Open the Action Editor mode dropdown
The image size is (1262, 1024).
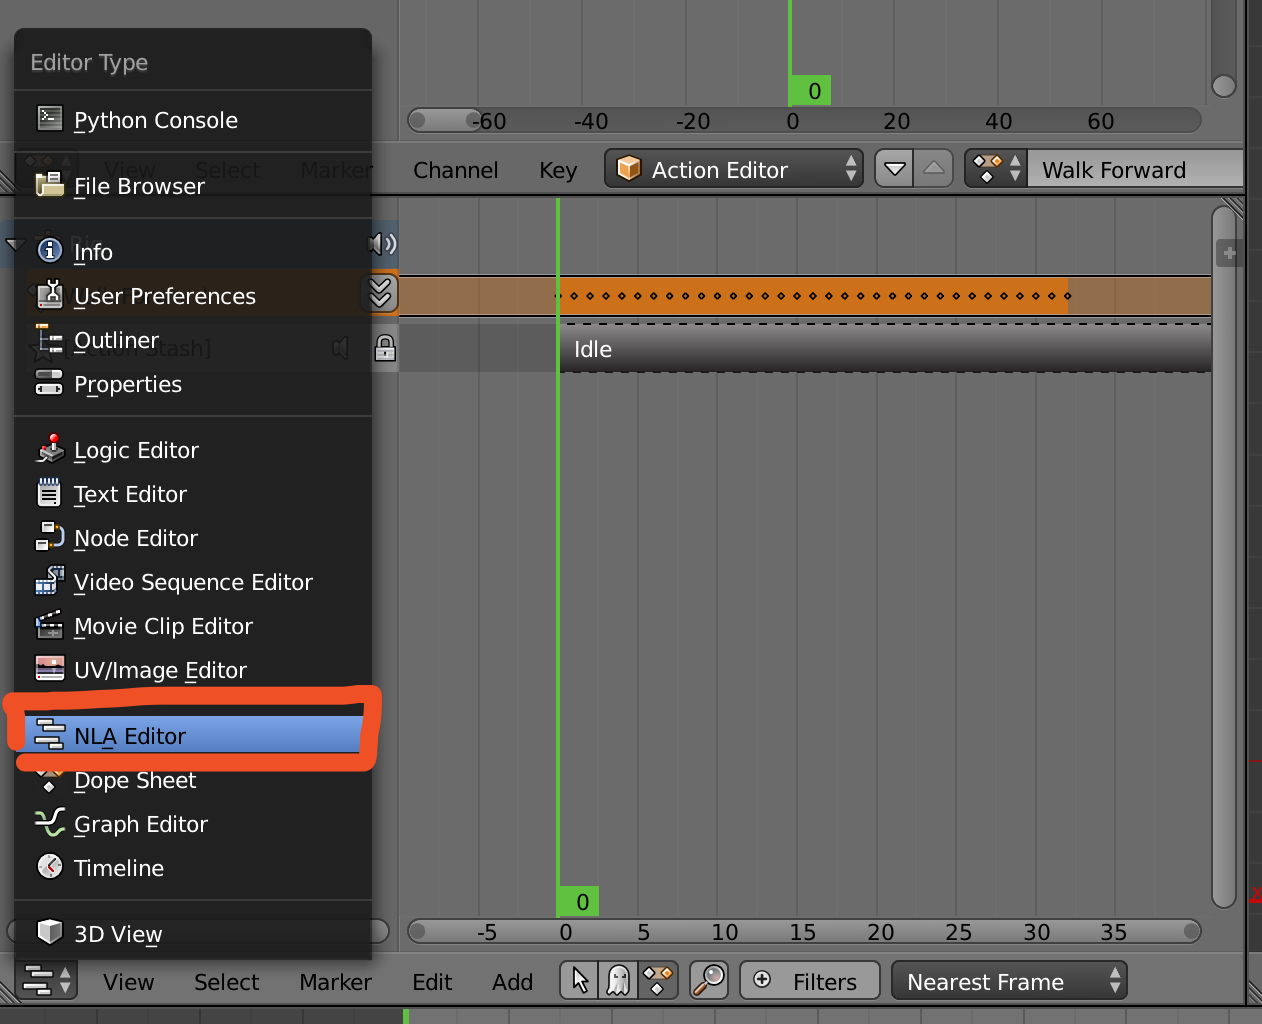[734, 168]
